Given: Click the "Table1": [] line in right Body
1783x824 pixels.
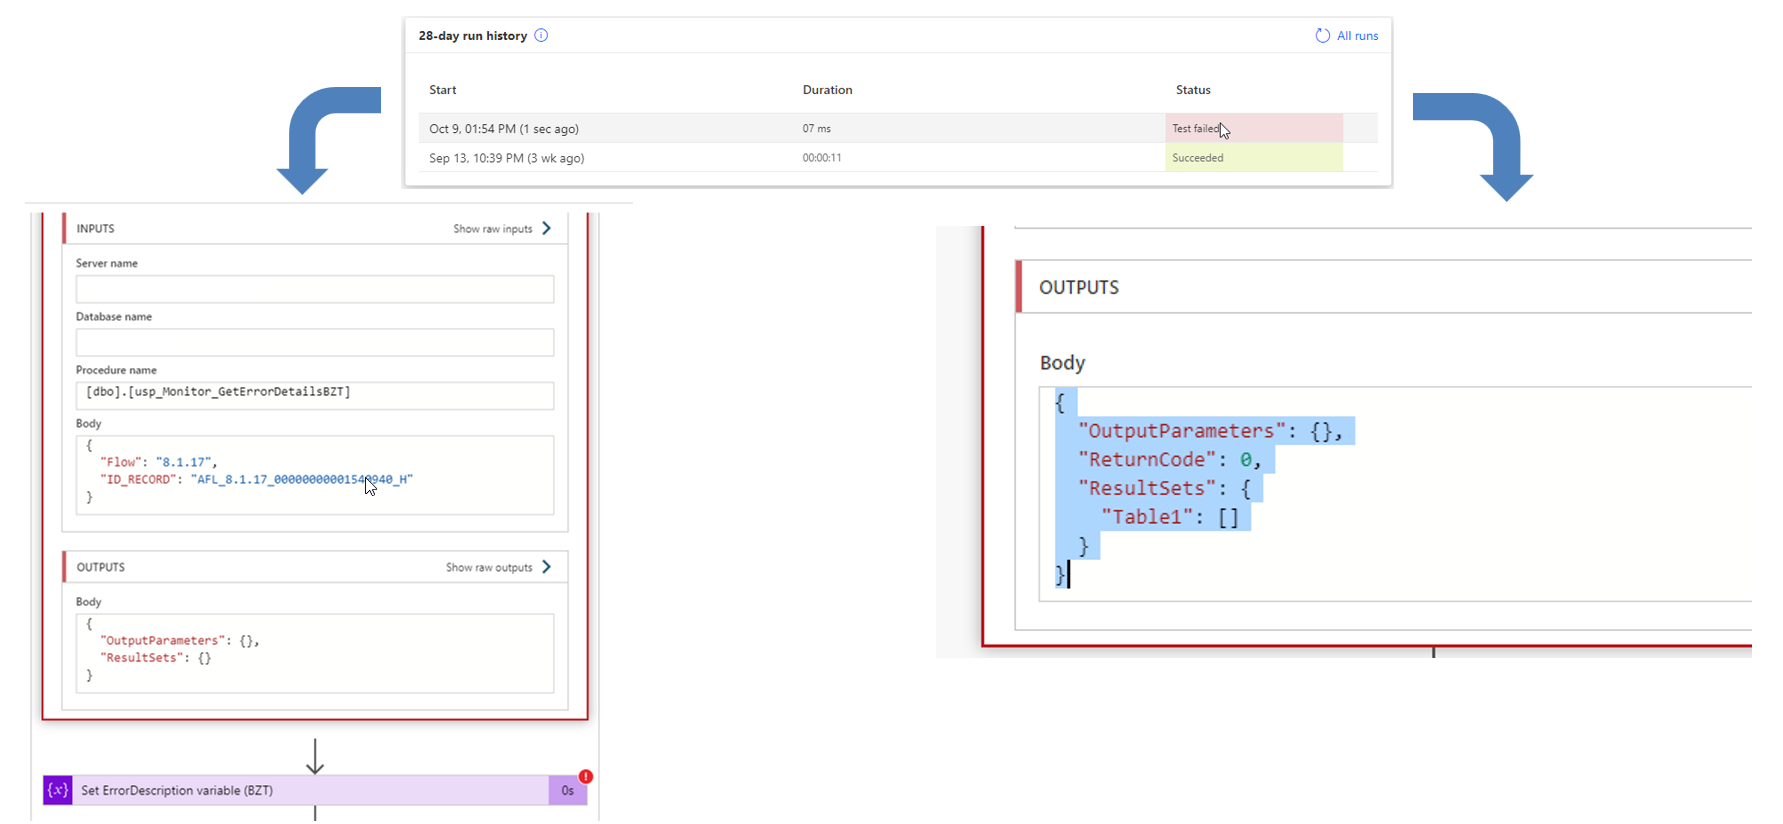Looking at the screenshot, I should (1170, 517).
